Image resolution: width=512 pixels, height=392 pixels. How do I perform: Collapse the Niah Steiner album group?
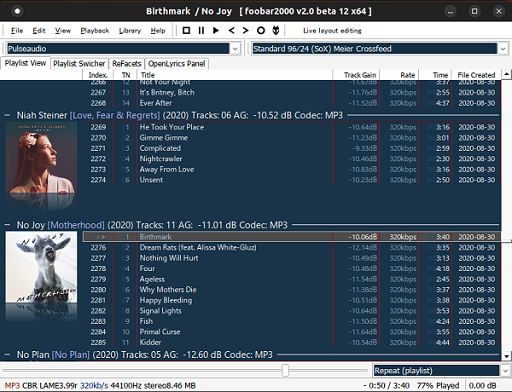click(7, 115)
